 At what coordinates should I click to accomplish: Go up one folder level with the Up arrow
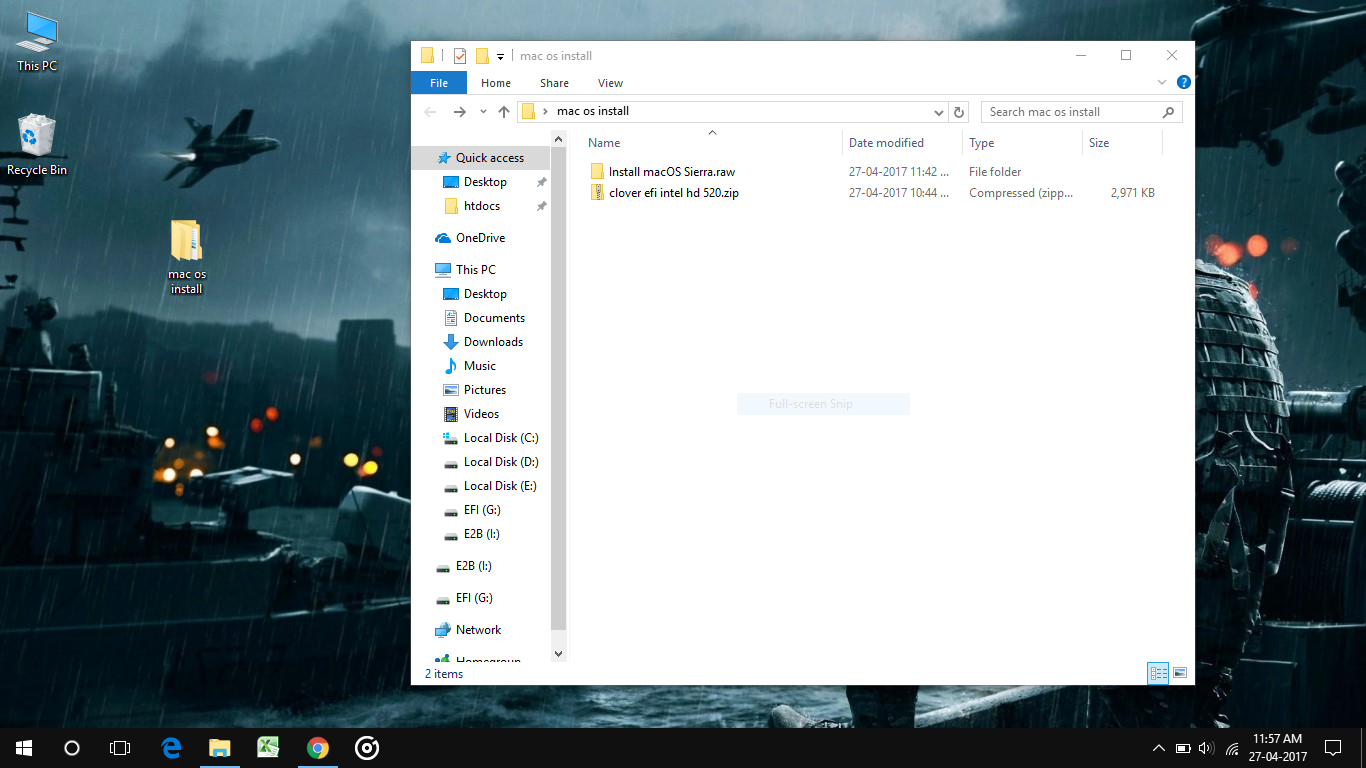(x=504, y=112)
